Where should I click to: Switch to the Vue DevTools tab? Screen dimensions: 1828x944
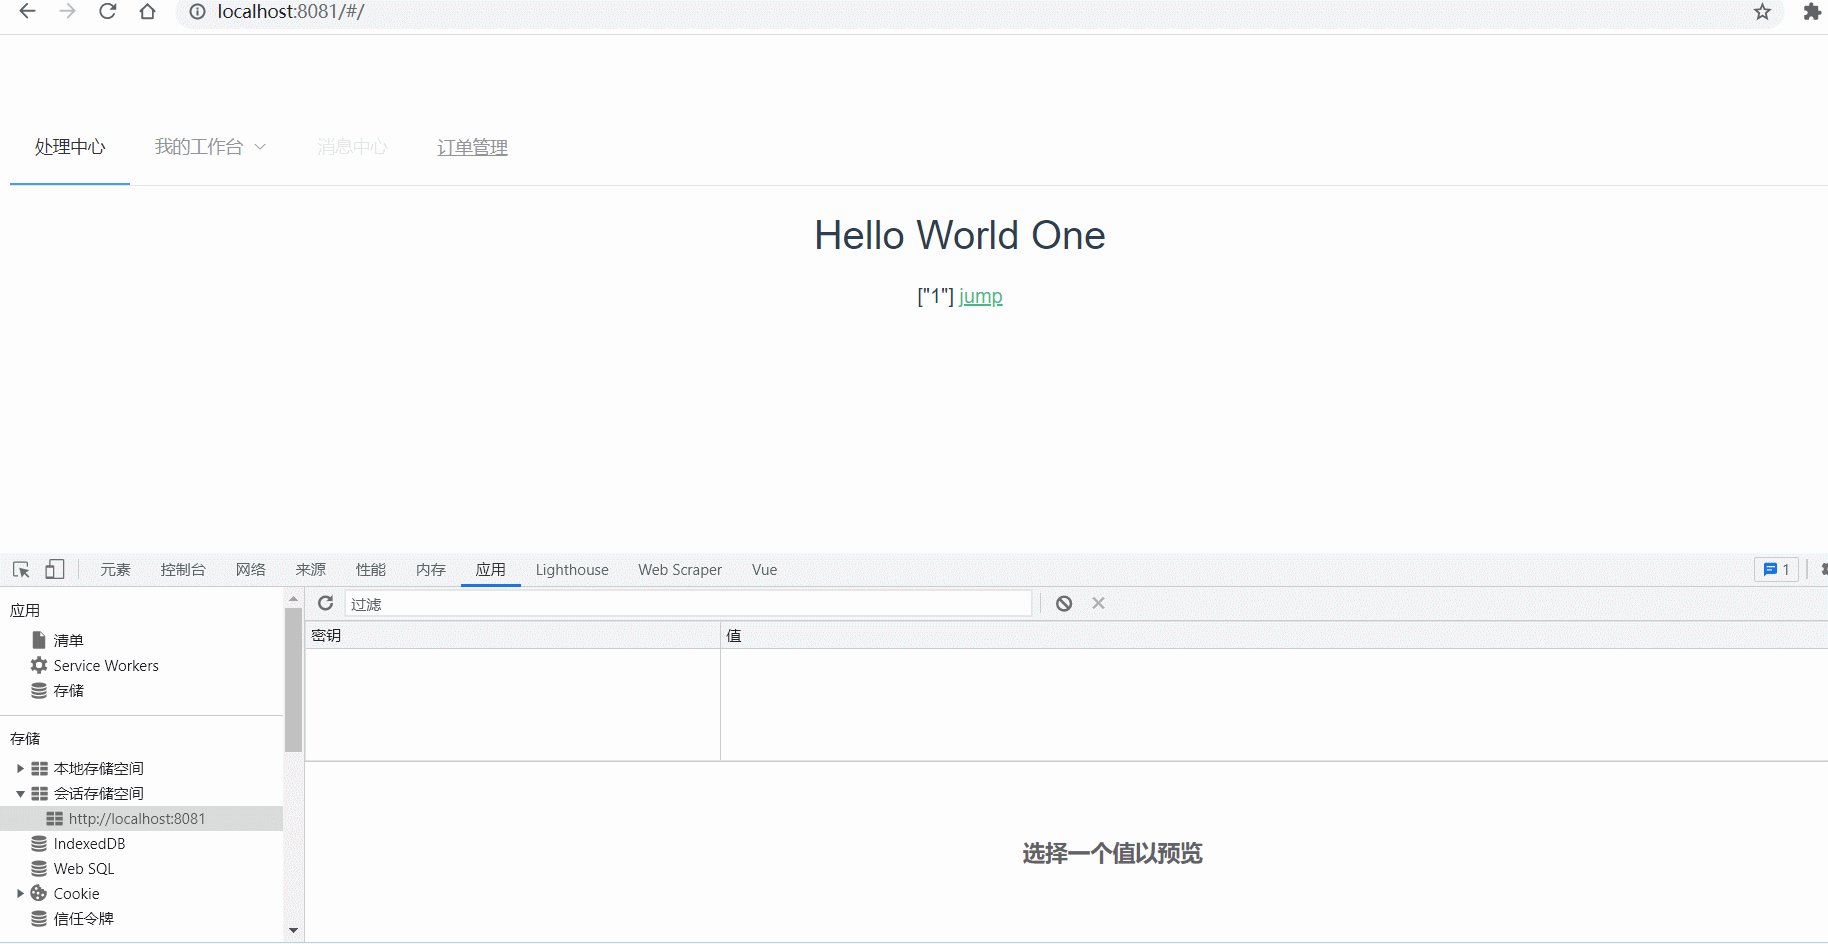point(765,569)
